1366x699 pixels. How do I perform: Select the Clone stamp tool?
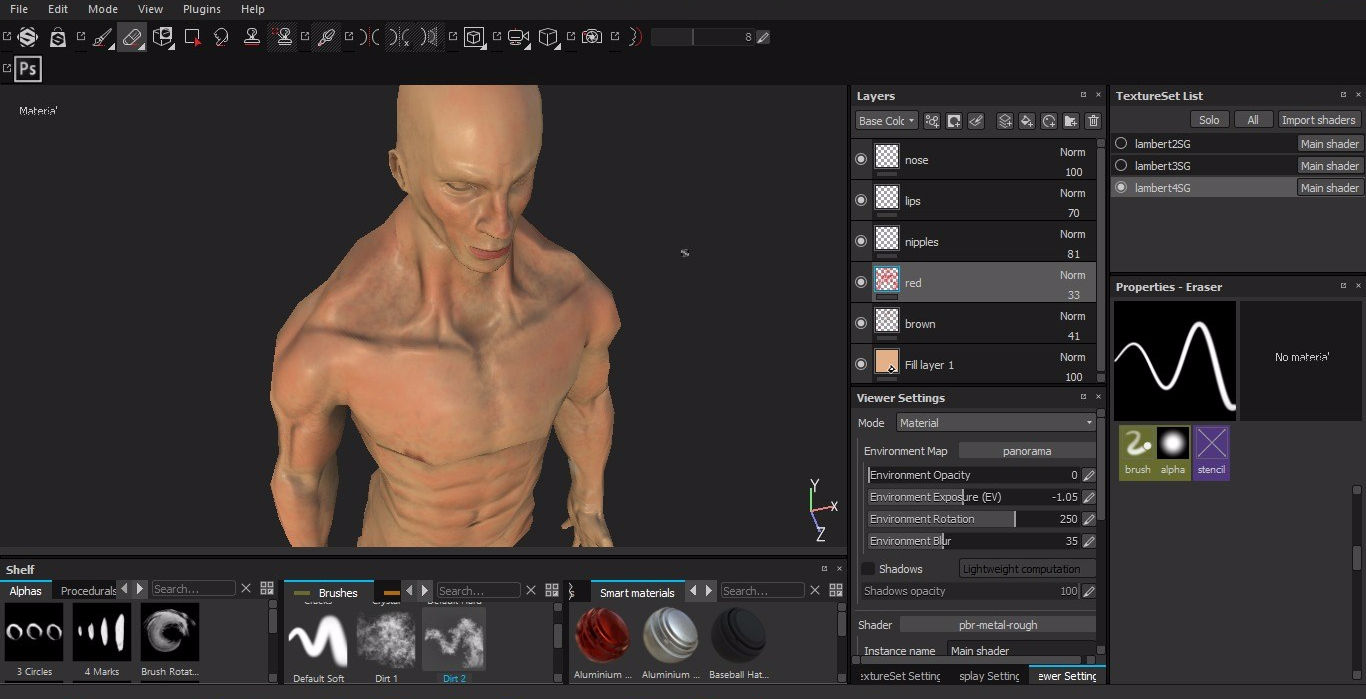coord(252,37)
